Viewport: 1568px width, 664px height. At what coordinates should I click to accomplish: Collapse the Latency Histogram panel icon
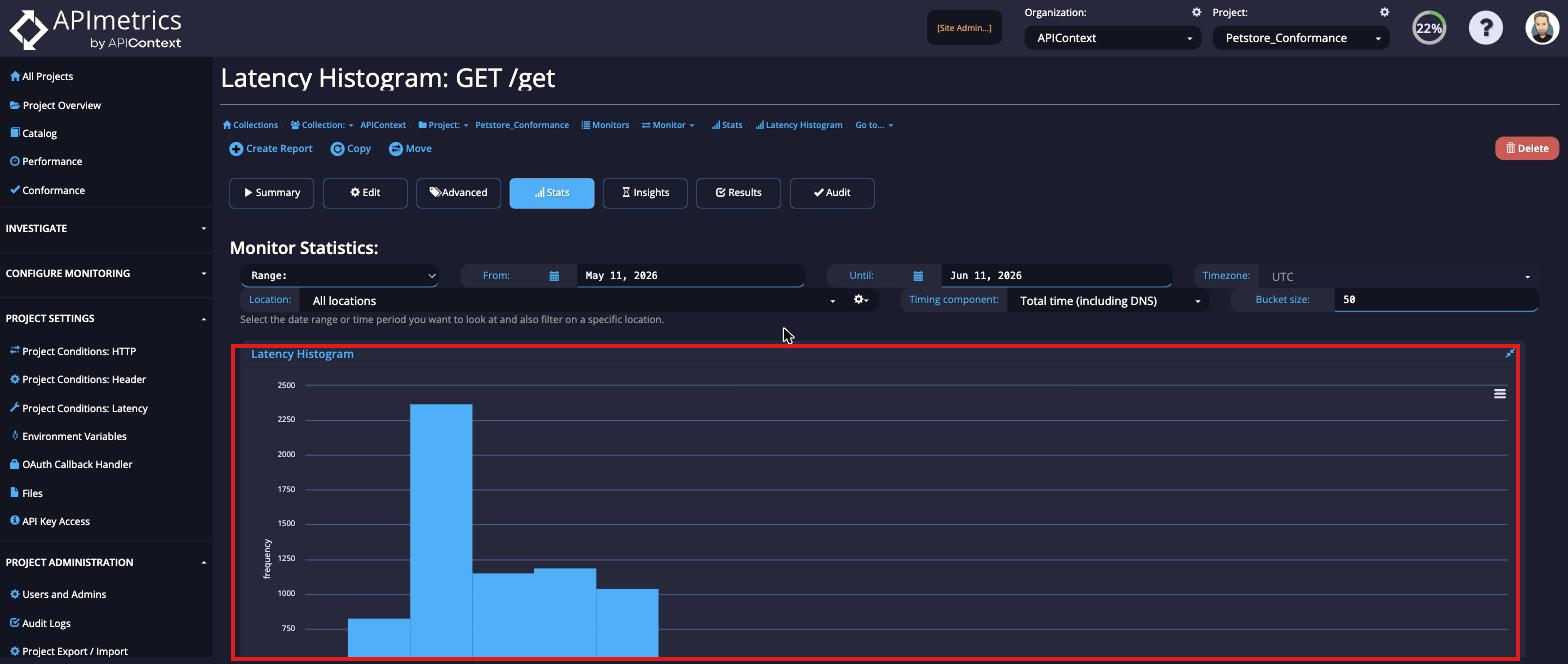point(1510,353)
